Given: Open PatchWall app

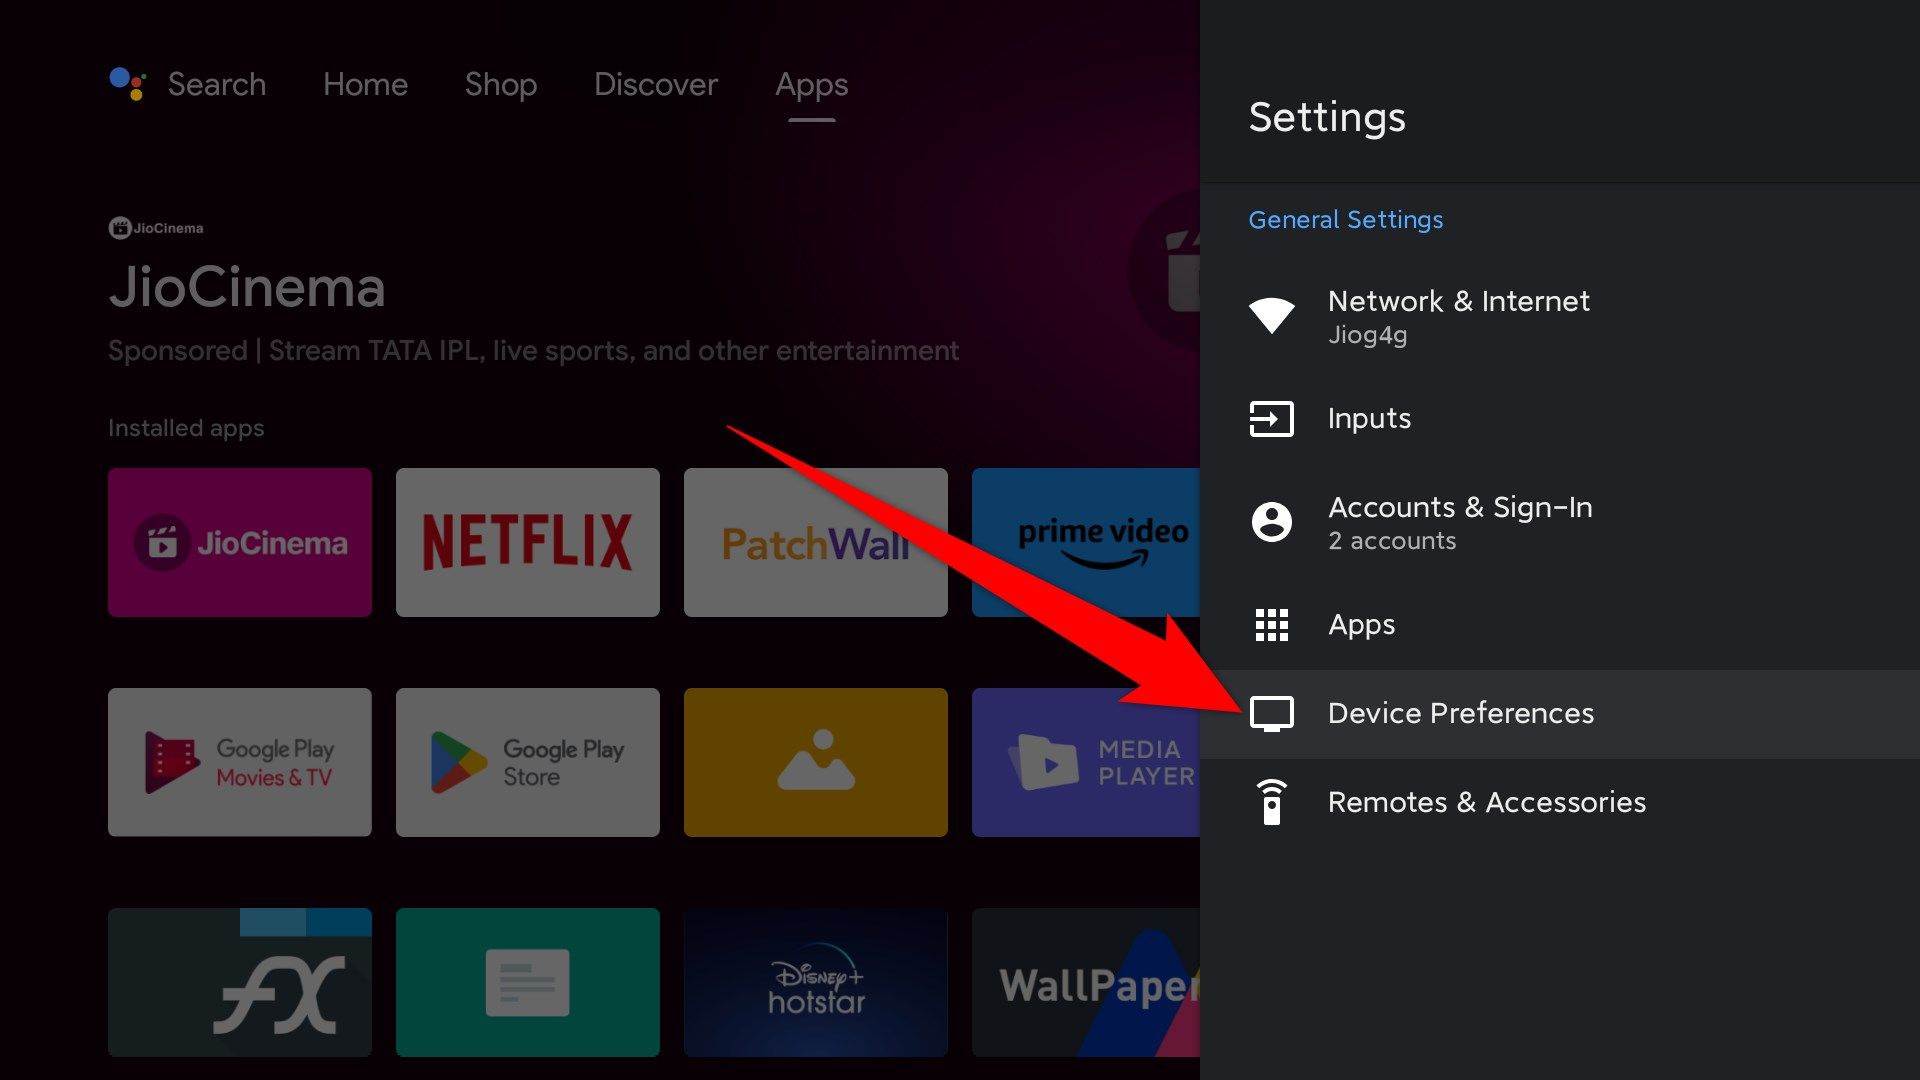Looking at the screenshot, I should [x=815, y=542].
